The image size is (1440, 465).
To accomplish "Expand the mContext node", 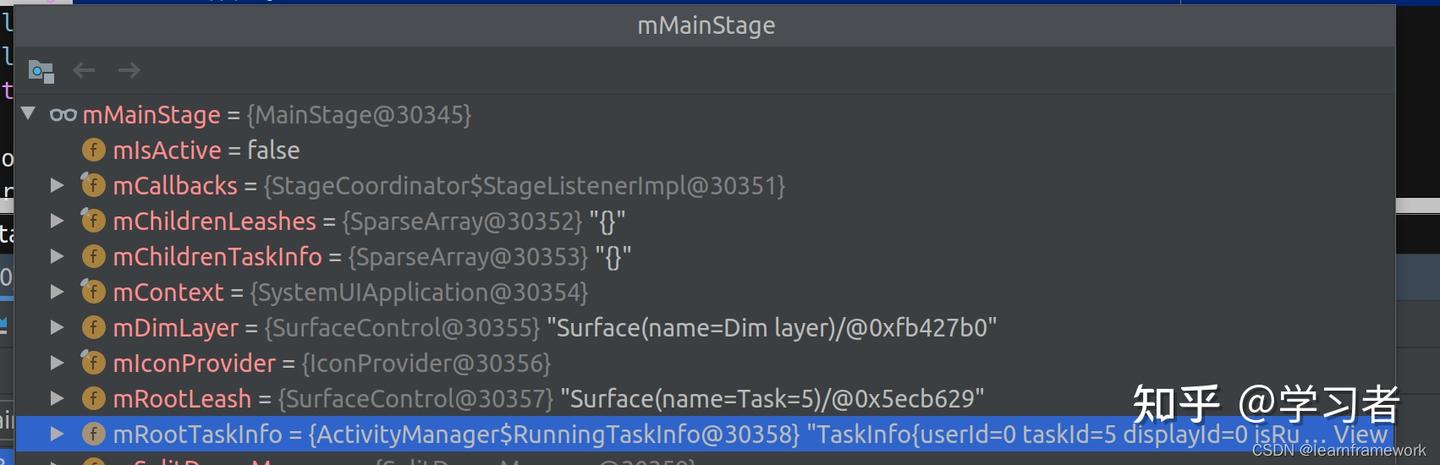I will (58, 292).
